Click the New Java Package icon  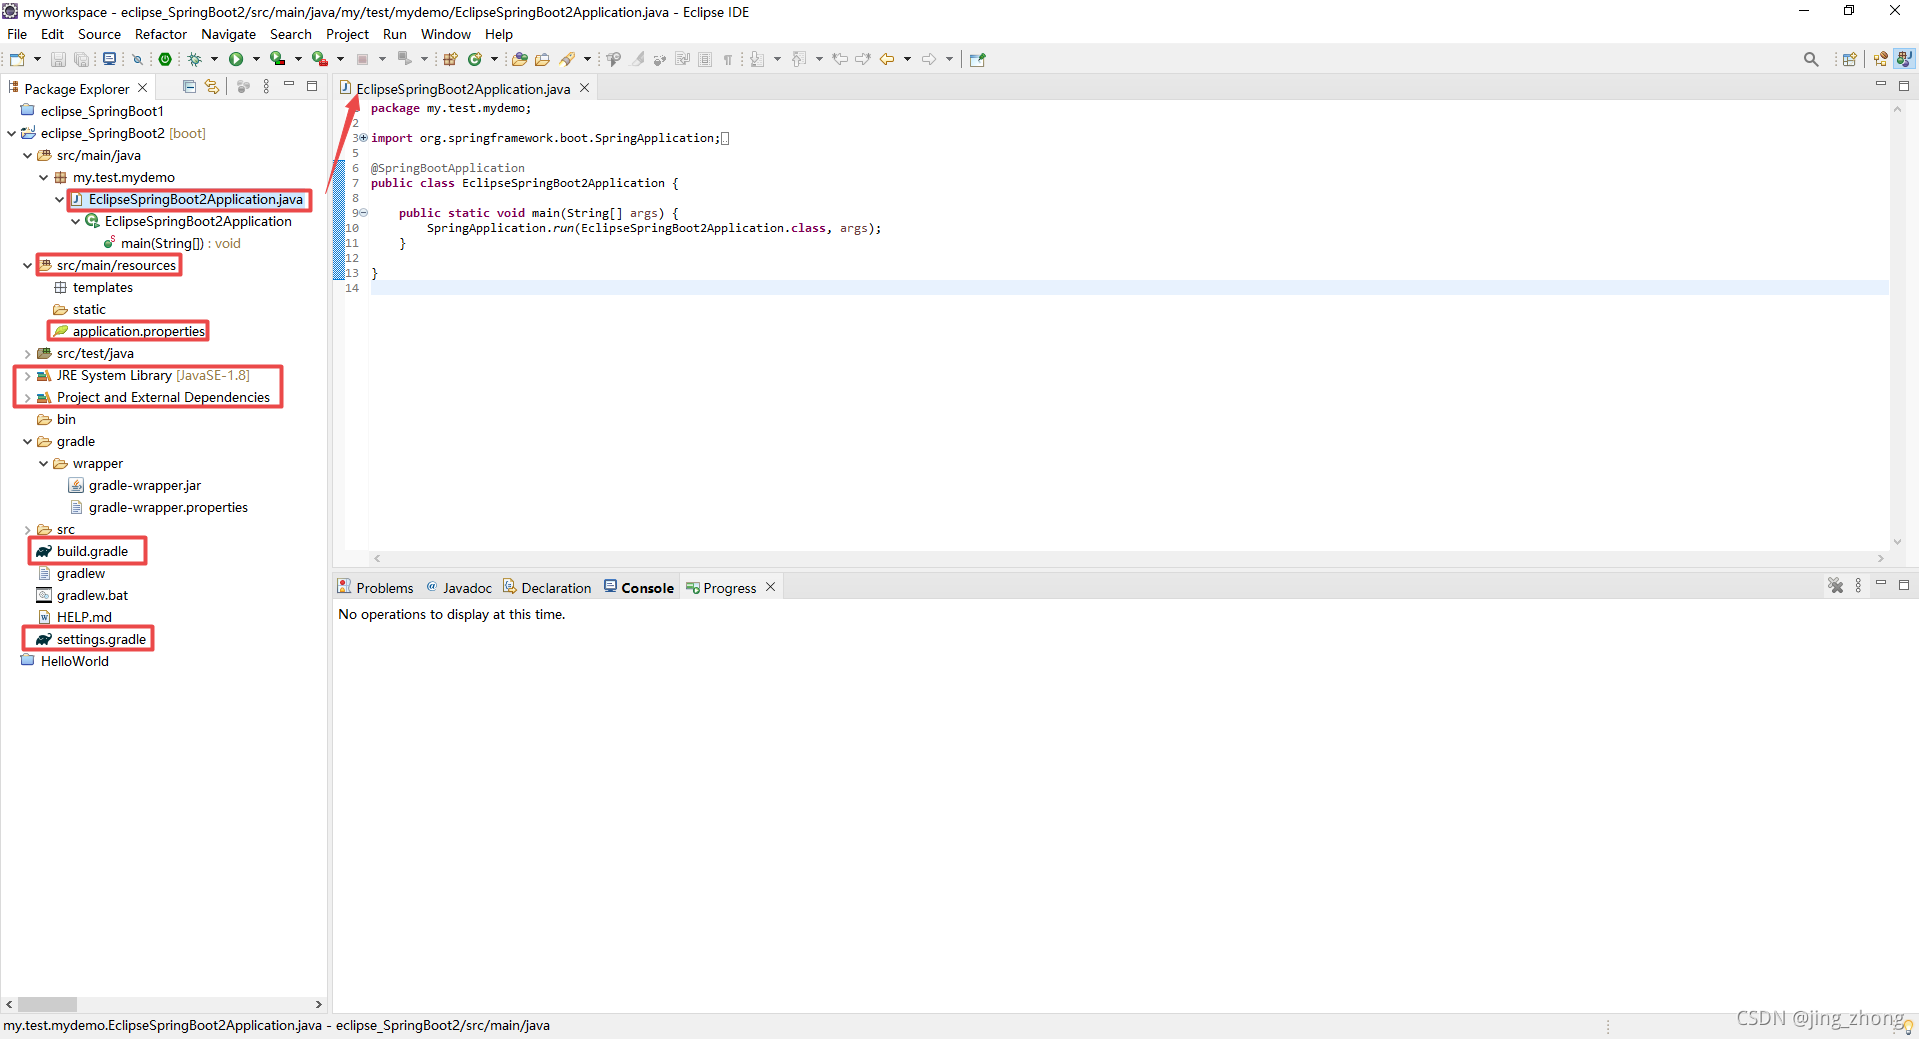(x=450, y=59)
